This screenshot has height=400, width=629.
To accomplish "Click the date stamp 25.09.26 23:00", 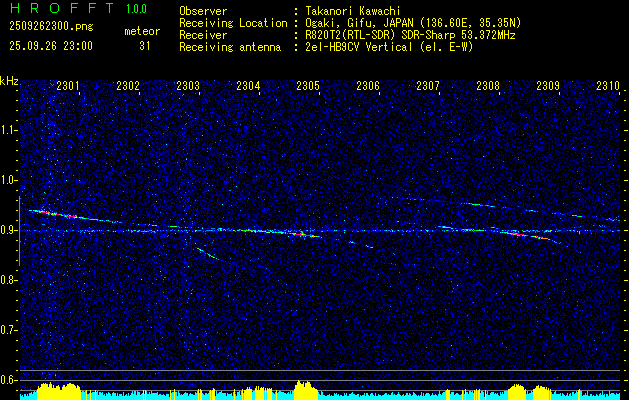I will click(51, 46).
